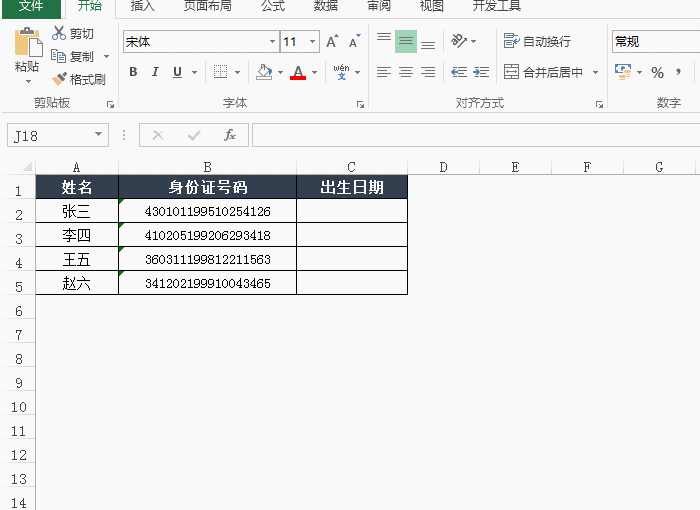Toggle 自动换行 wrap text
The image size is (700, 510).
pyautogui.click(x=537, y=41)
